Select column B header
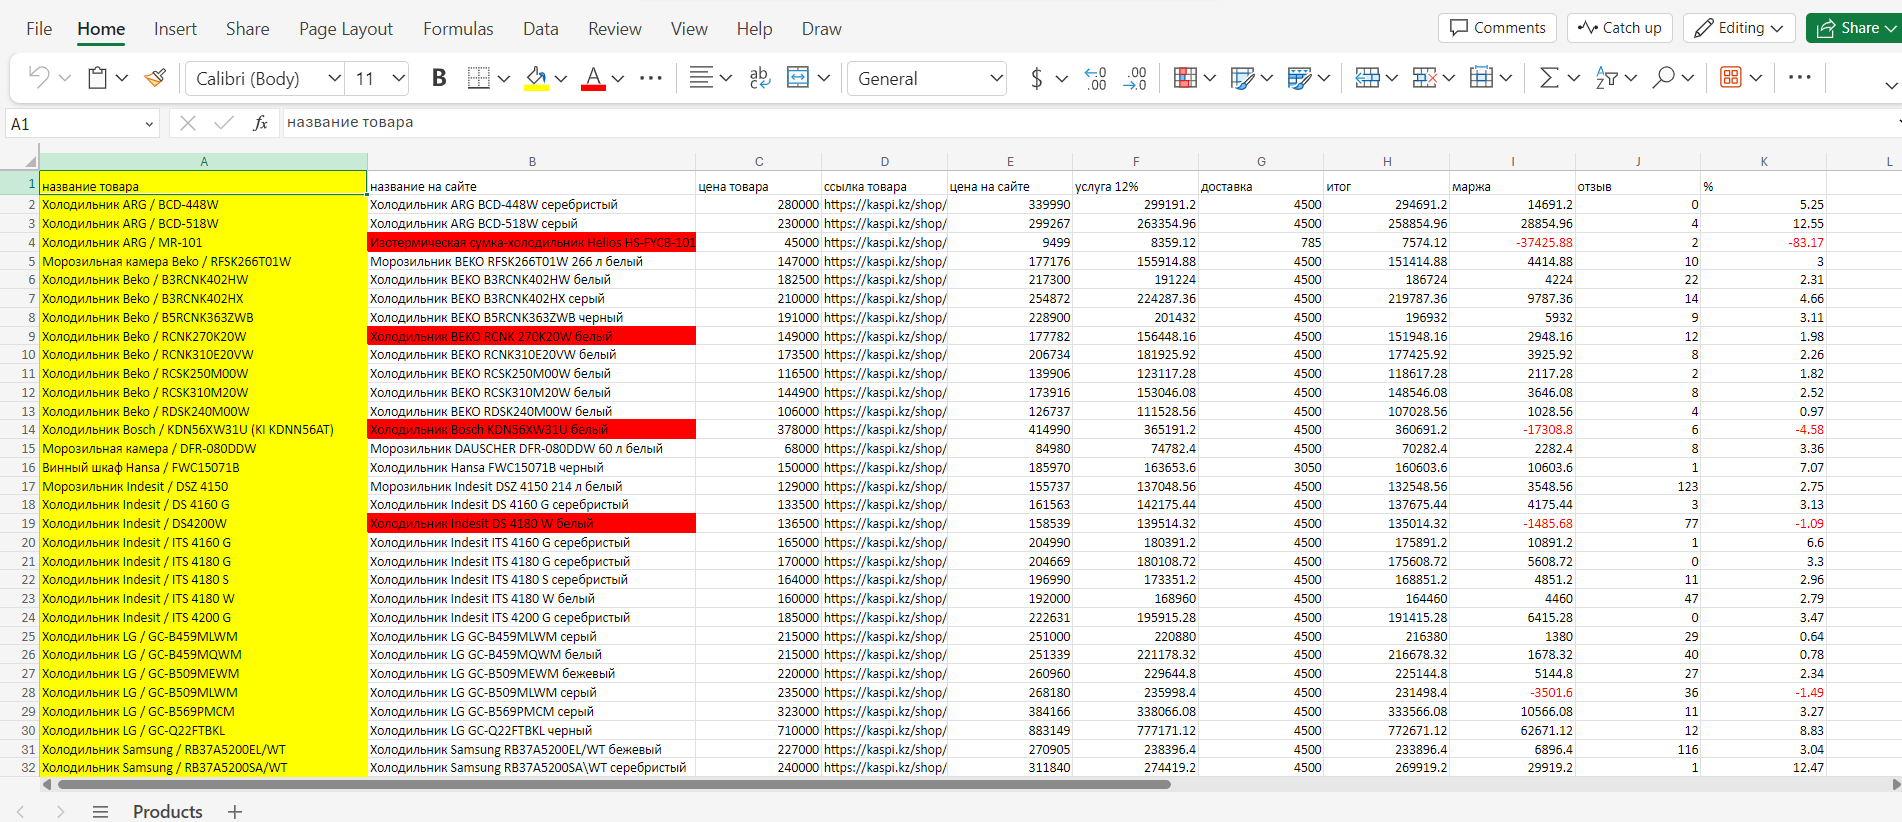1902x822 pixels. click(x=532, y=161)
